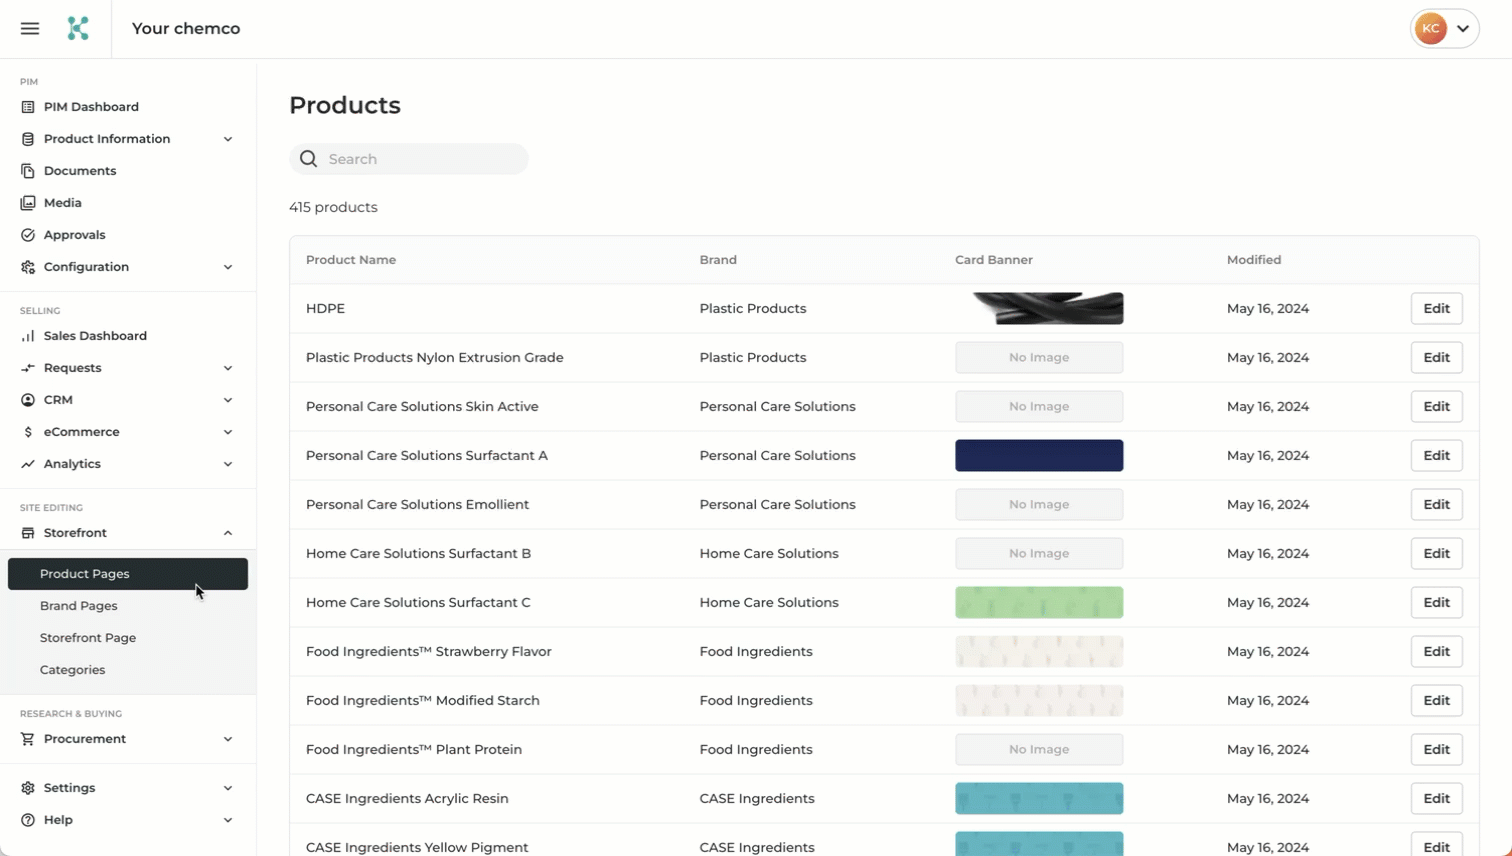Click the PIM Dashboard icon
The image size is (1512, 856).
click(28, 107)
